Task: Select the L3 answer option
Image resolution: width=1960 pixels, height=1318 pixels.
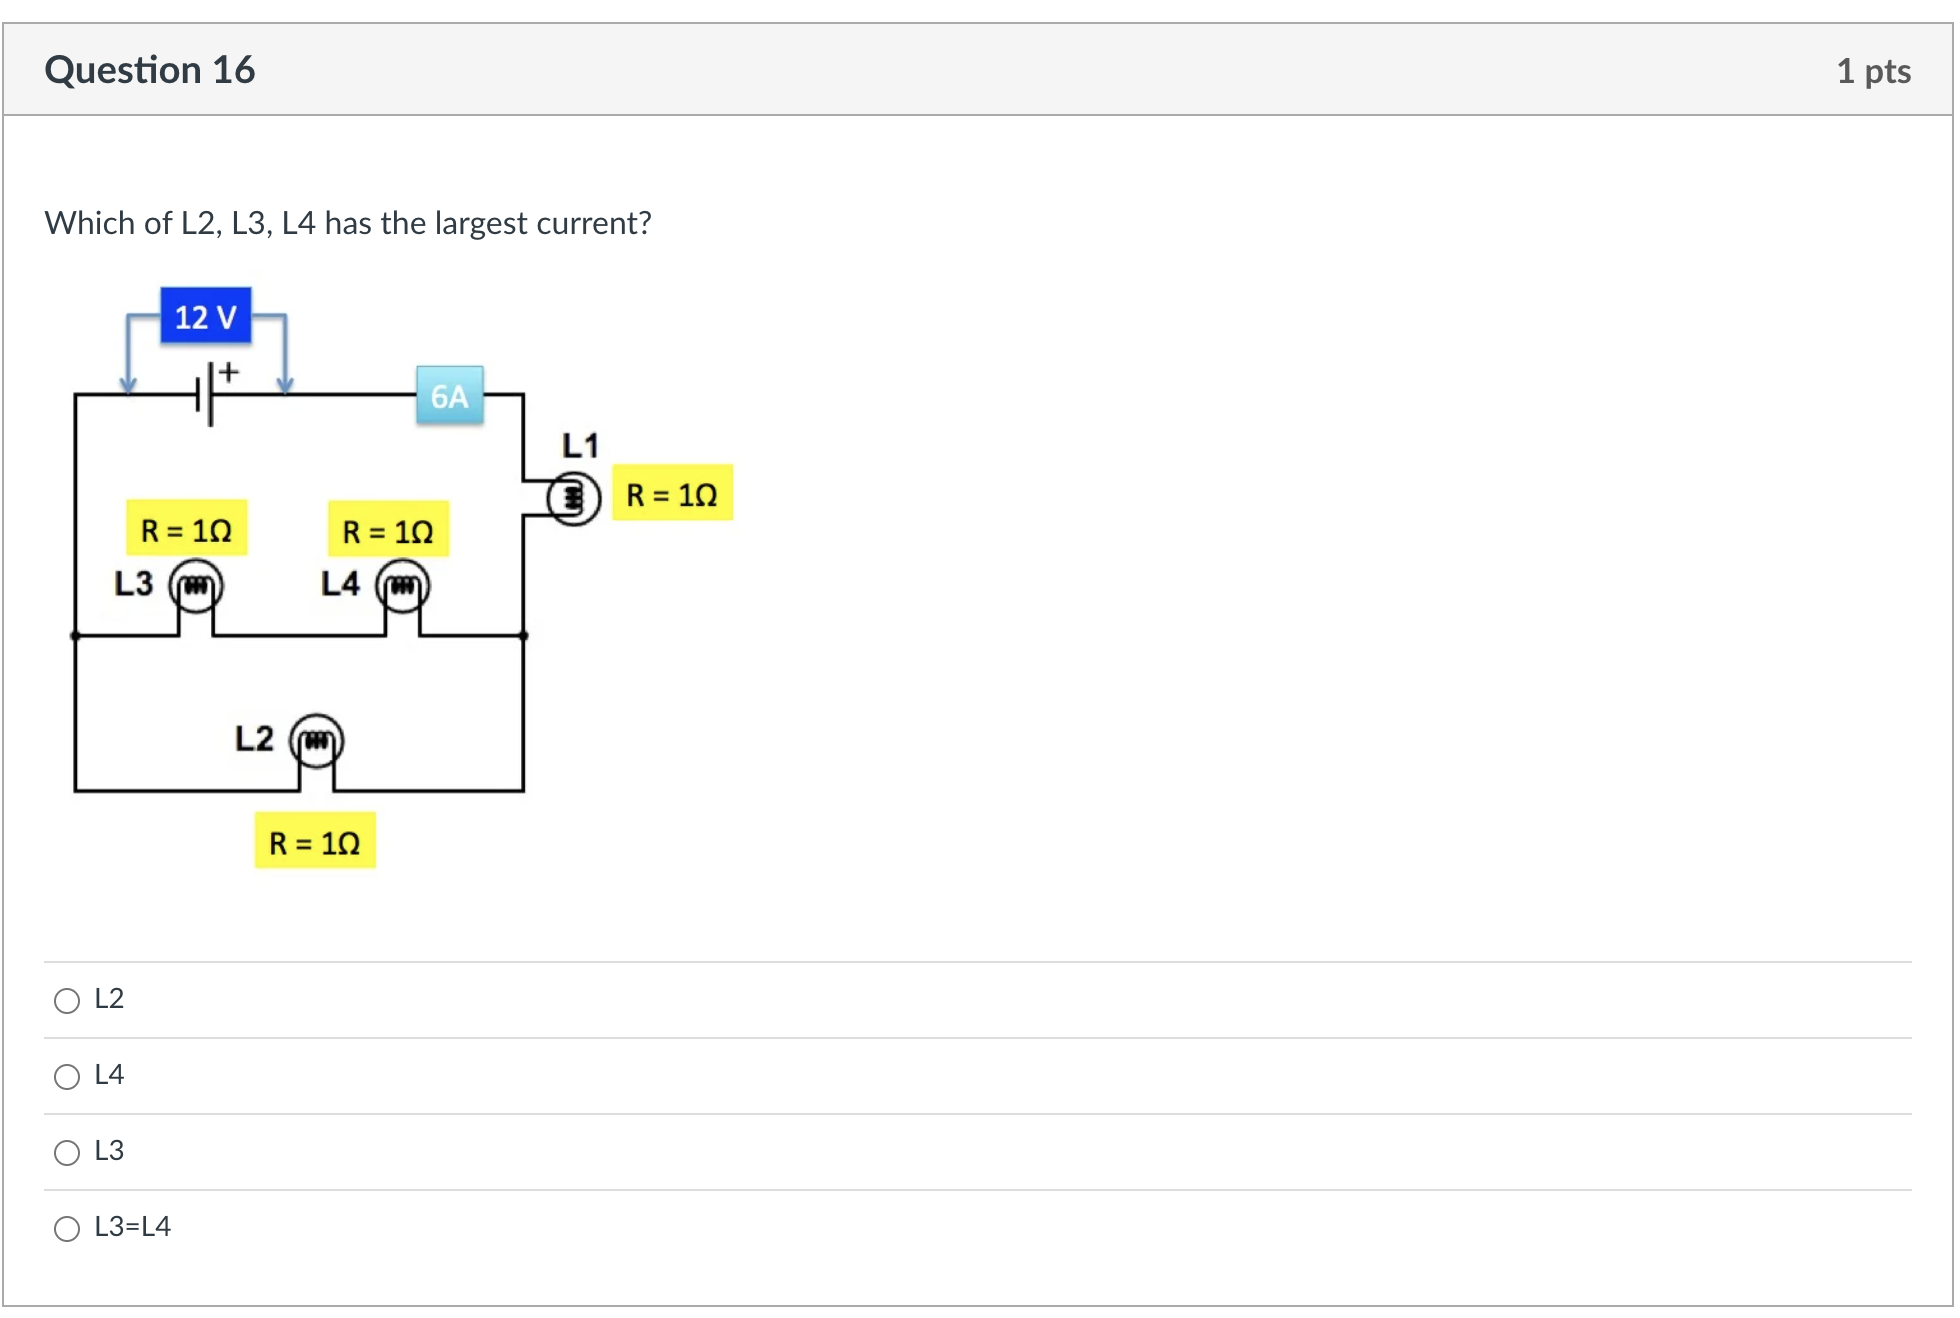Action: [x=66, y=1152]
